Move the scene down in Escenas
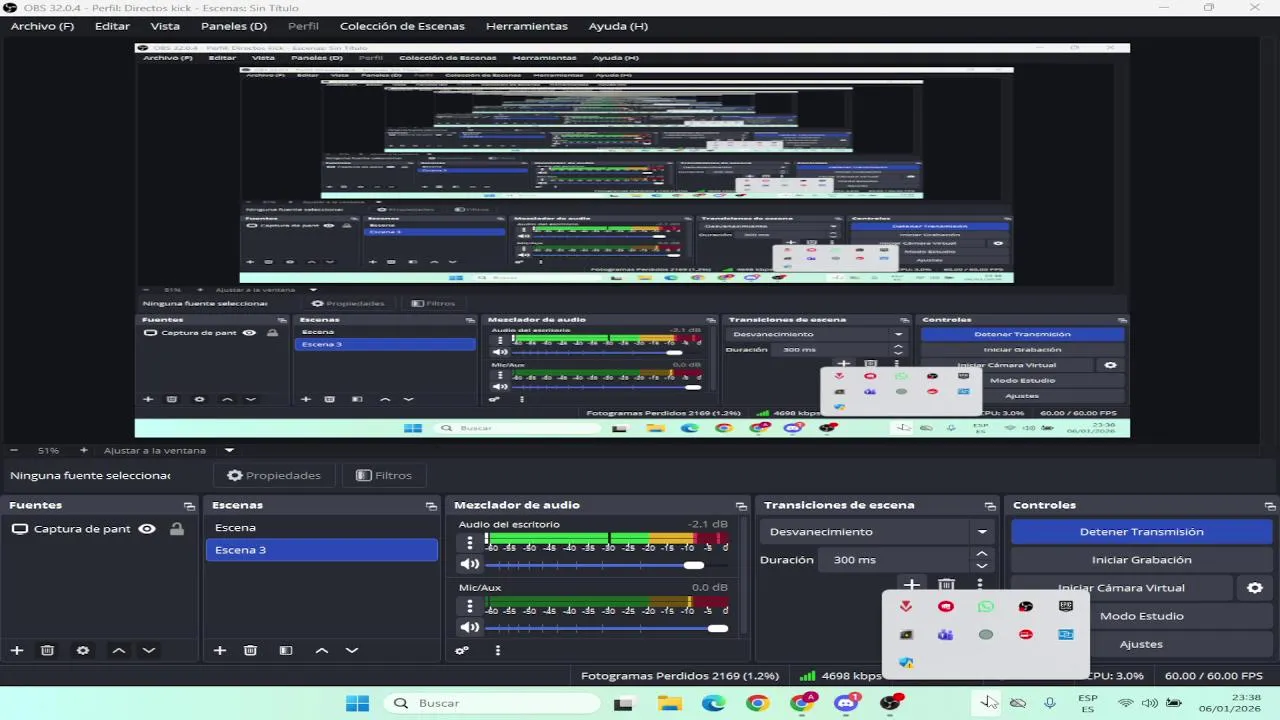The width and height of the screenshot is (1280, 720). pyautogui.click(x=352, y=650)
